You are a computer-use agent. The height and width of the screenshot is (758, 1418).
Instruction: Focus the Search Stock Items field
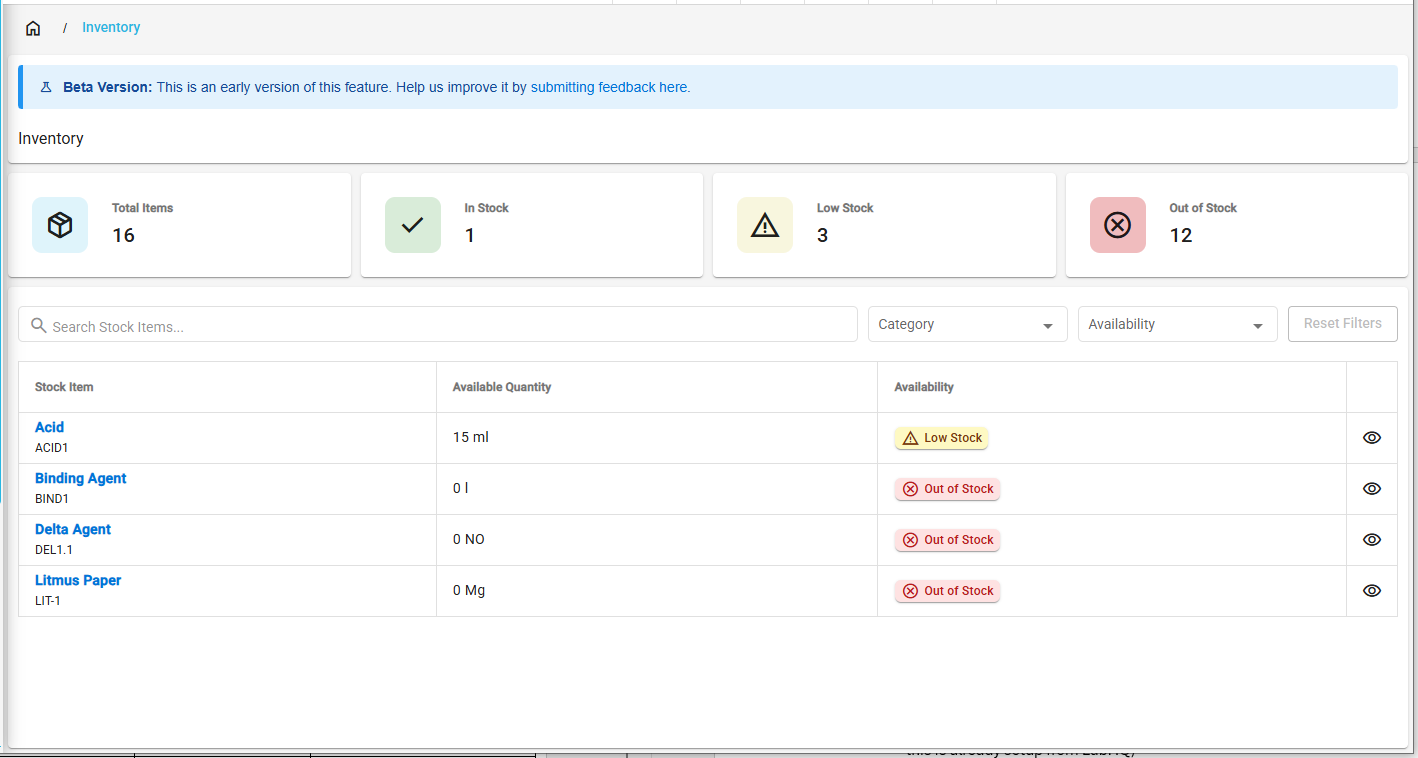click(x=438, y=324)
